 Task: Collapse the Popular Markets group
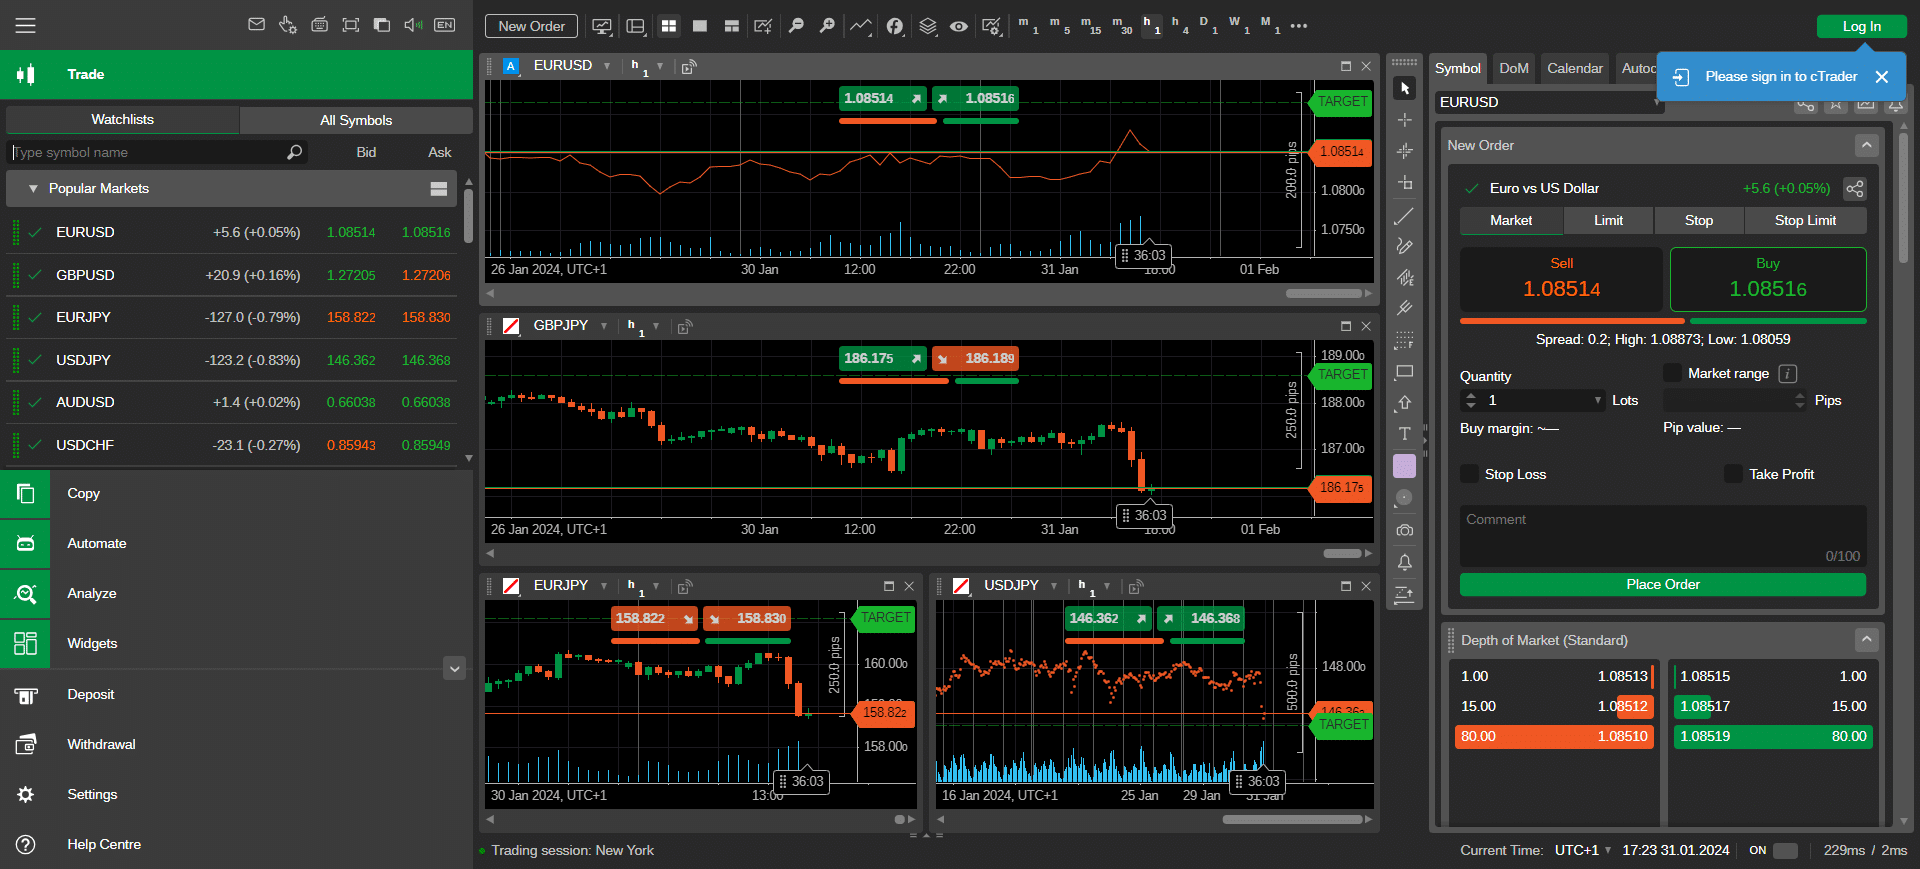[x=33, y=189]
